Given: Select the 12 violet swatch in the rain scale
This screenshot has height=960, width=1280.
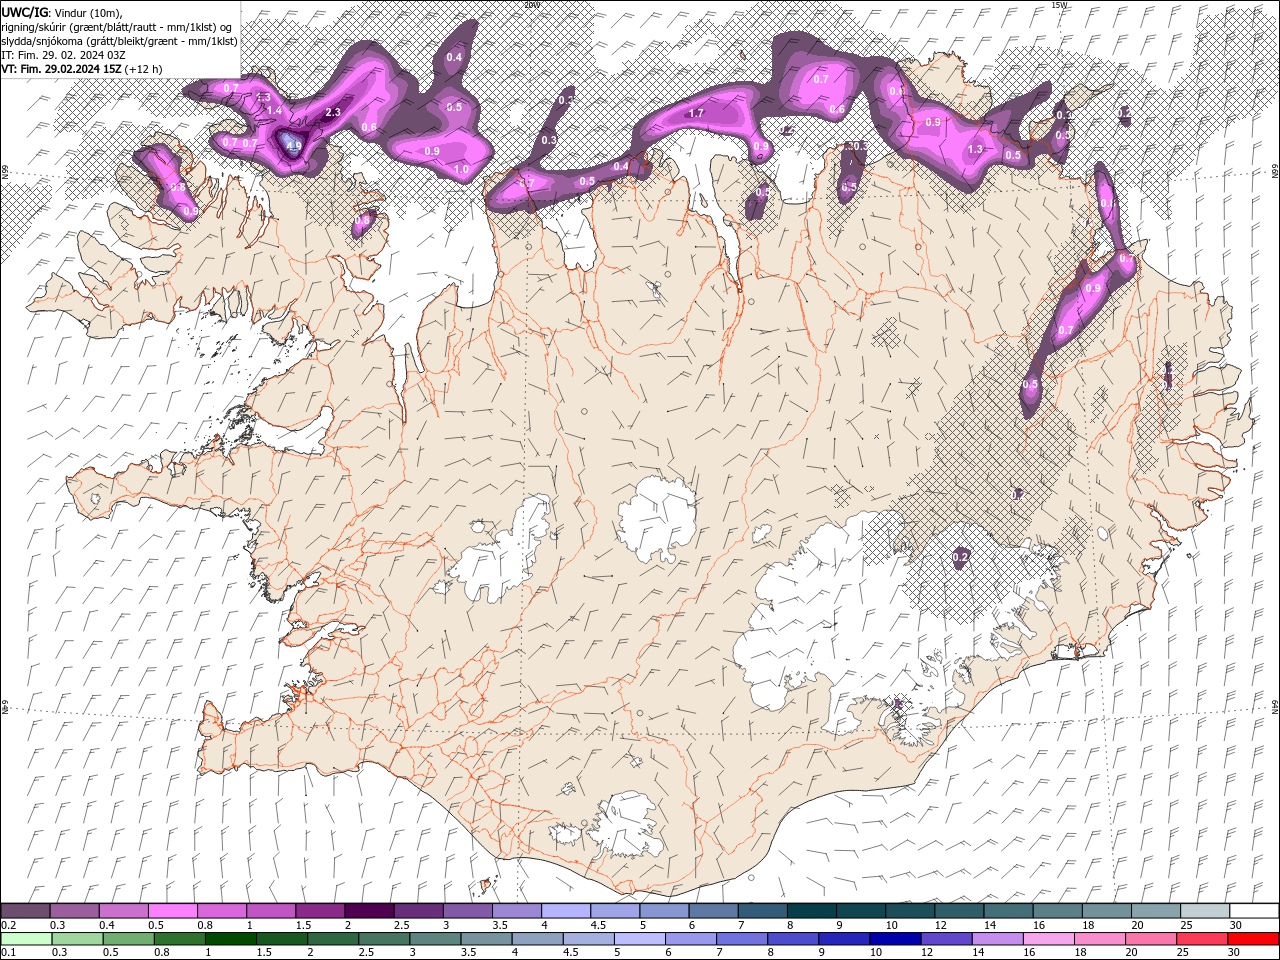Looking at the screenshot, I should coord(946,939).
